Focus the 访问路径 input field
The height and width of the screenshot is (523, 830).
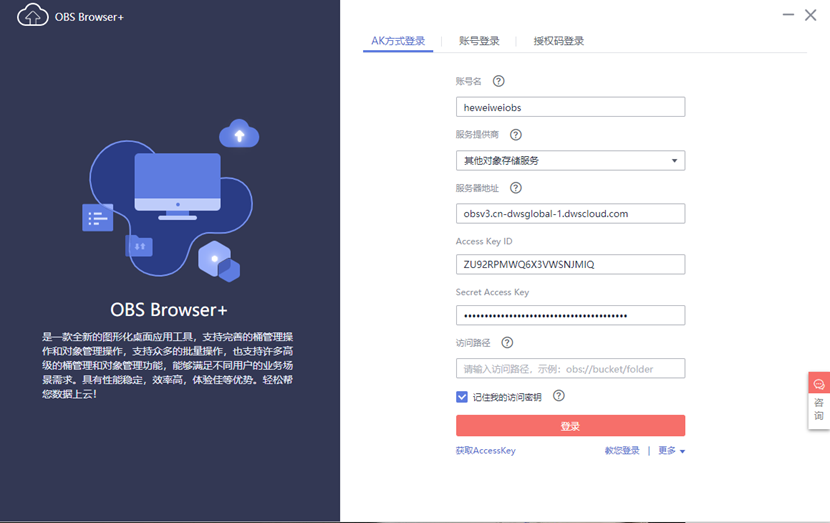[x=570, y=368]
